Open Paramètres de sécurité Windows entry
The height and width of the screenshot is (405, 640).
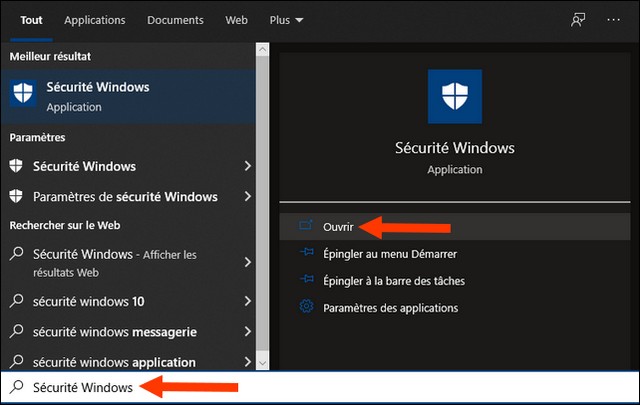[x=128, y=196]
